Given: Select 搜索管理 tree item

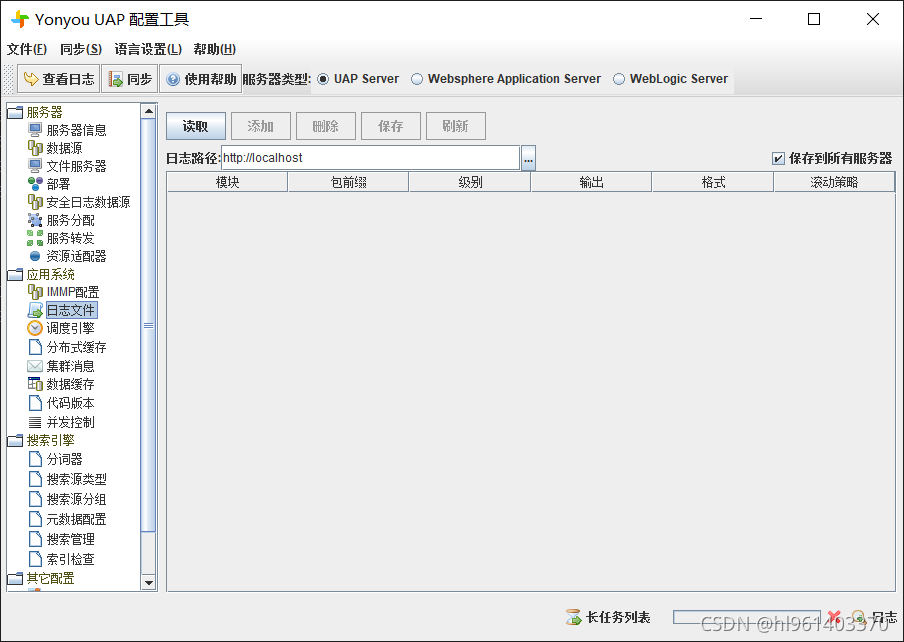Looking at the screenshot, I should coord(70,539).
